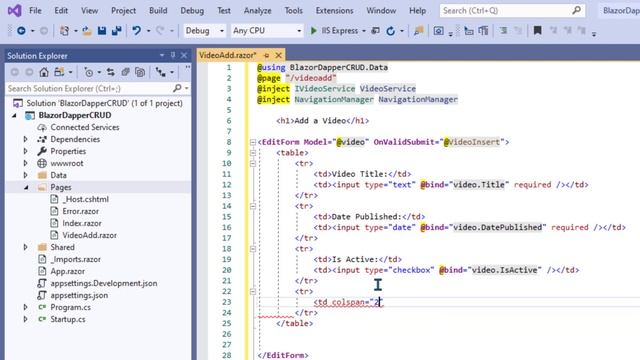Click the New Project toolbar icon
This screenshot has height=360, width=640.
pyautogui.click(x=64, y=31)
